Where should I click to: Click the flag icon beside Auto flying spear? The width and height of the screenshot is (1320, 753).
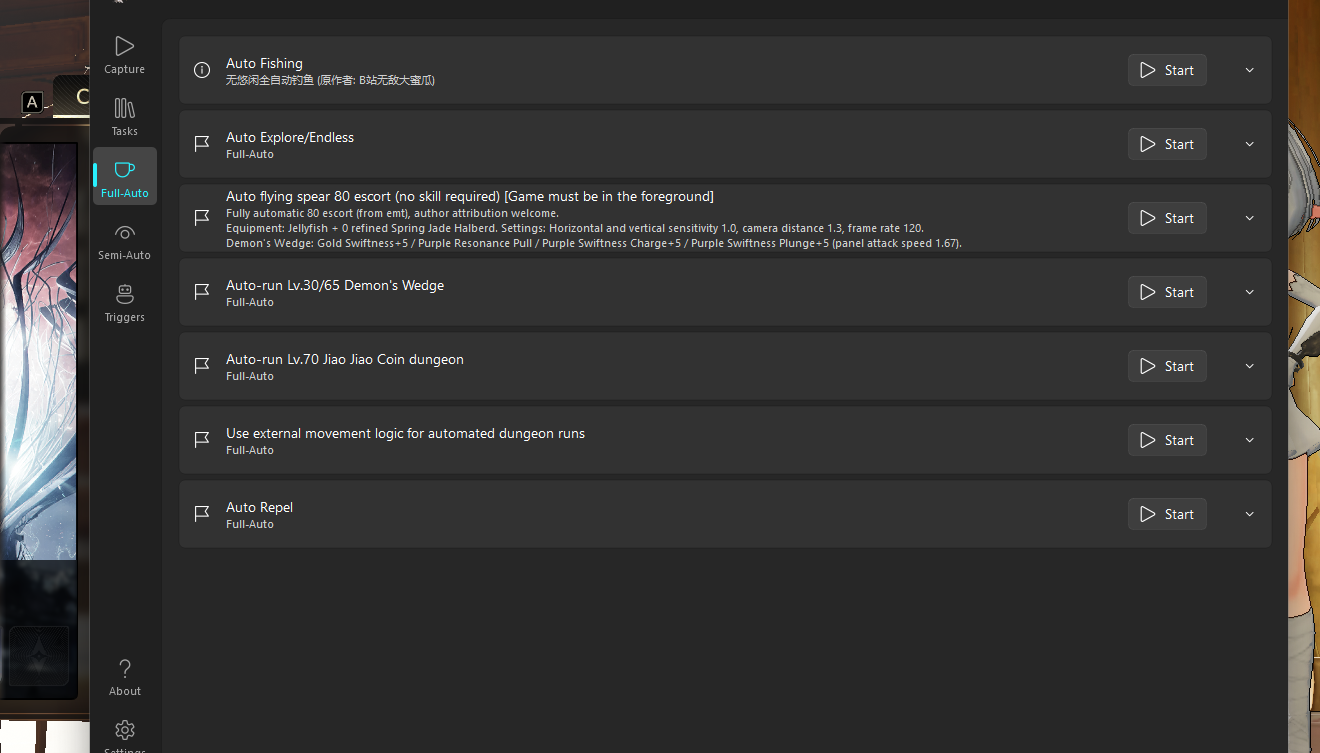pyautogui.click(x=202, y=218)
